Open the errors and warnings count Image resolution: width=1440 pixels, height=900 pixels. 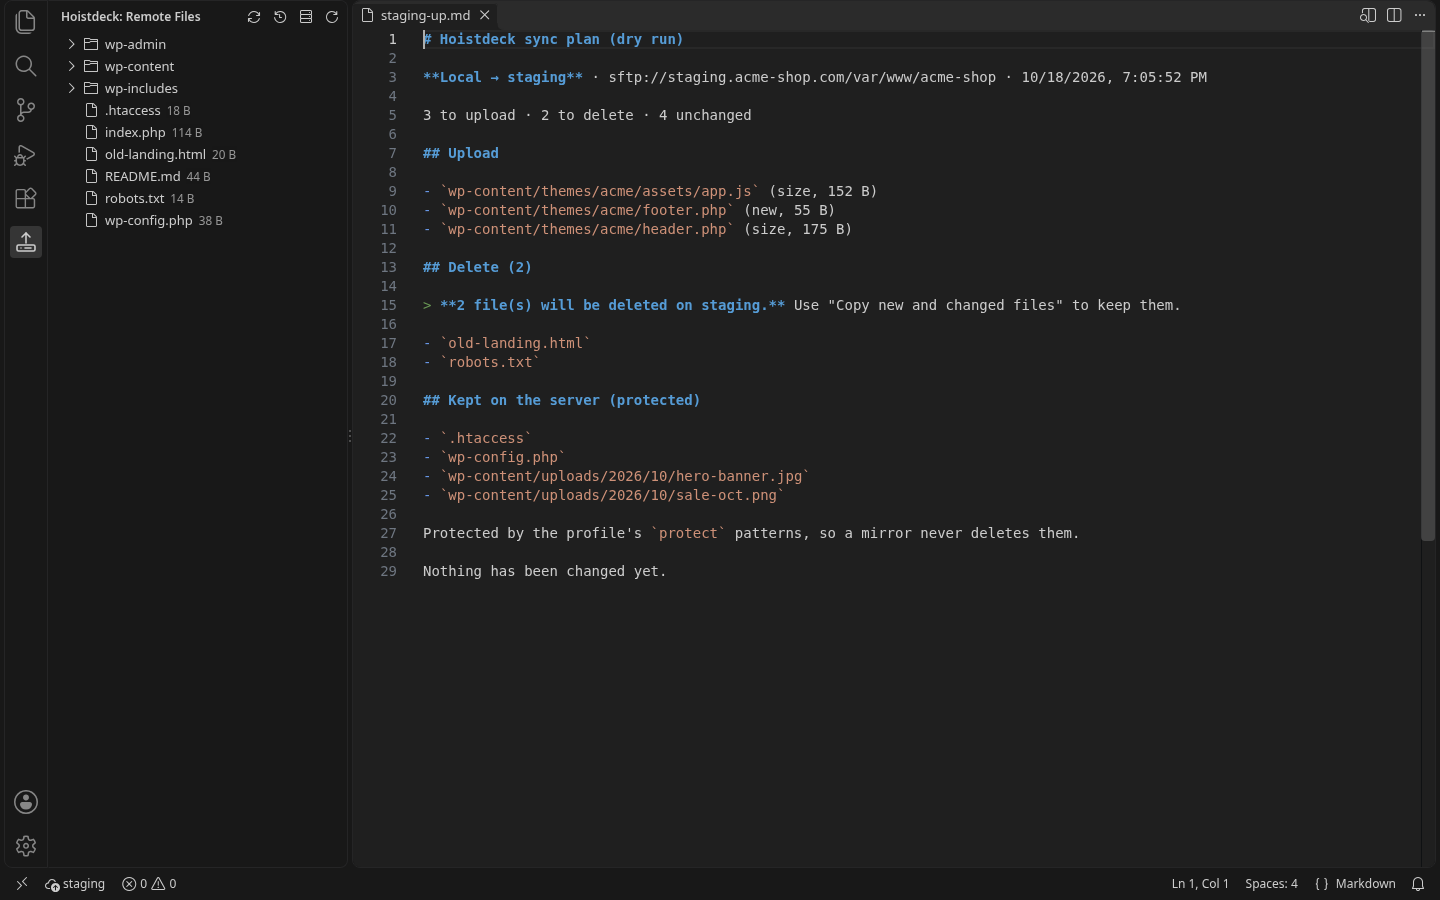(x=149, y=884)
